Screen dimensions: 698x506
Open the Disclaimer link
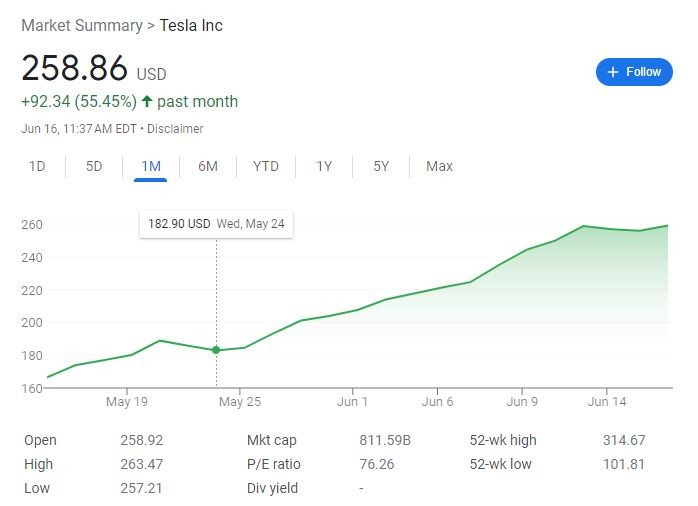click(176, 129)
